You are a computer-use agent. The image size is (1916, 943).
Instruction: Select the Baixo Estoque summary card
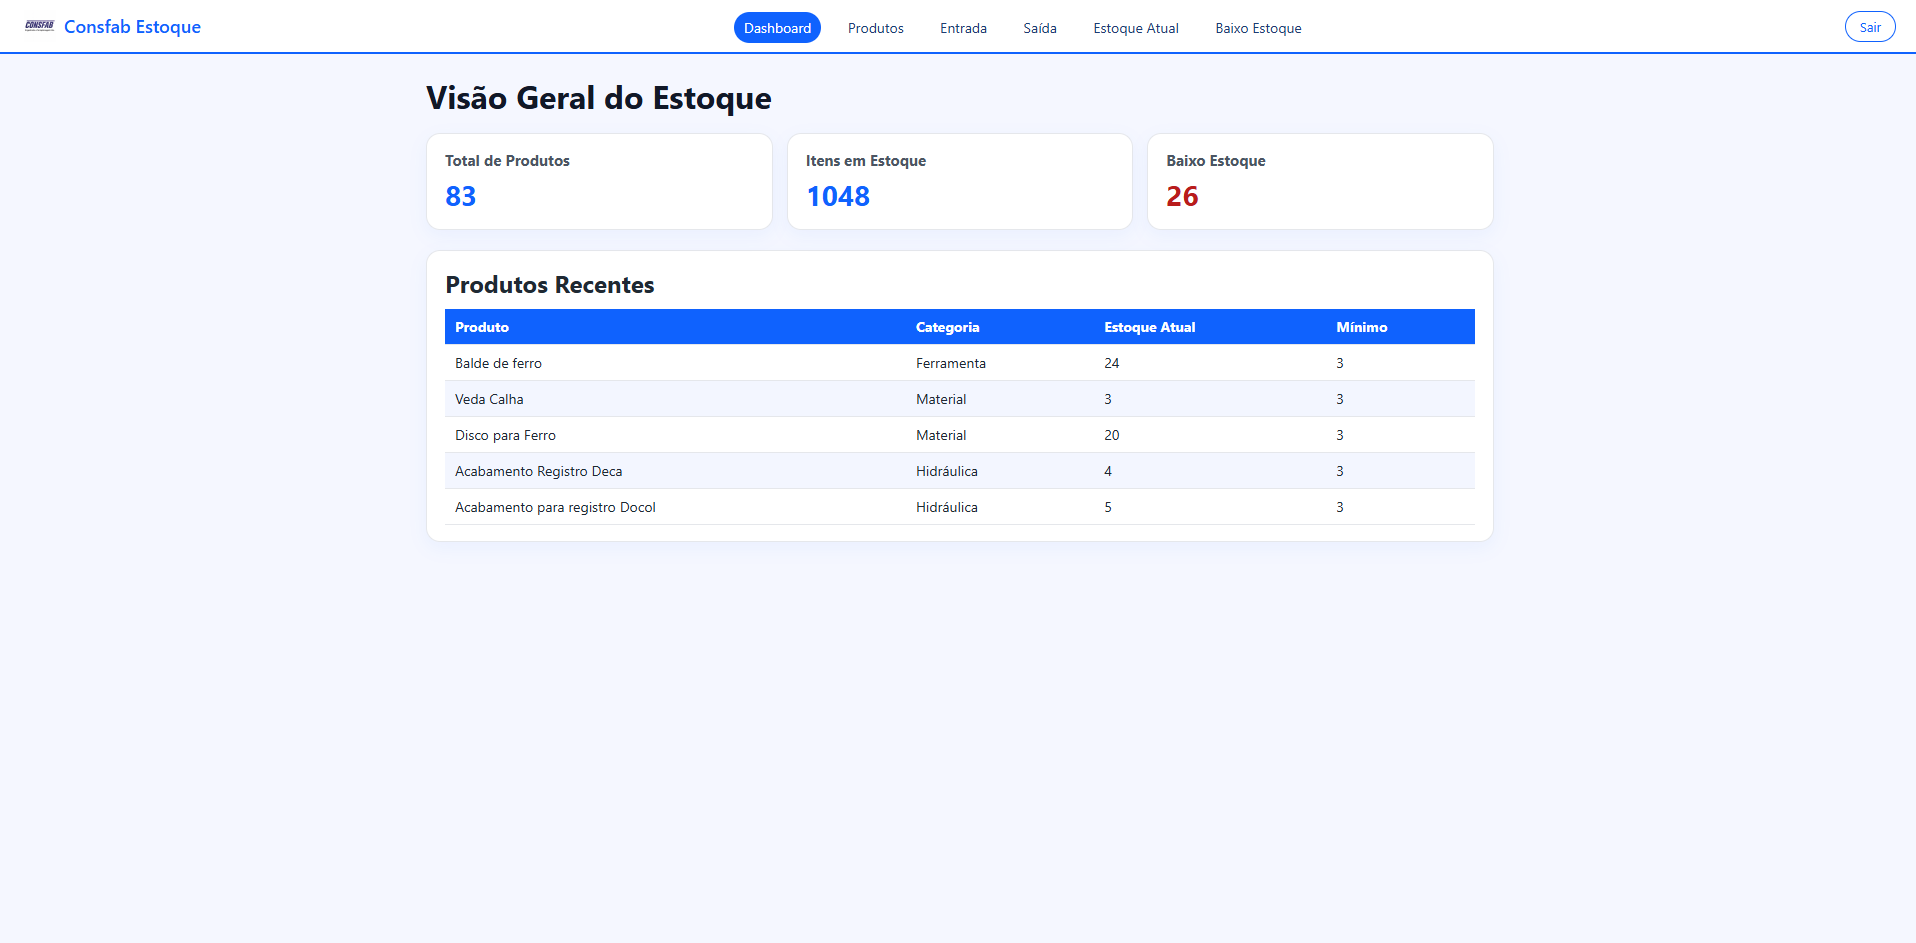pyautogui.click(x=1319, y=181)
